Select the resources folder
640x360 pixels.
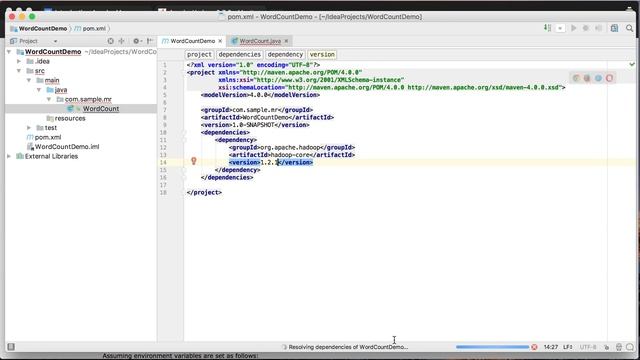pos(70,118)
